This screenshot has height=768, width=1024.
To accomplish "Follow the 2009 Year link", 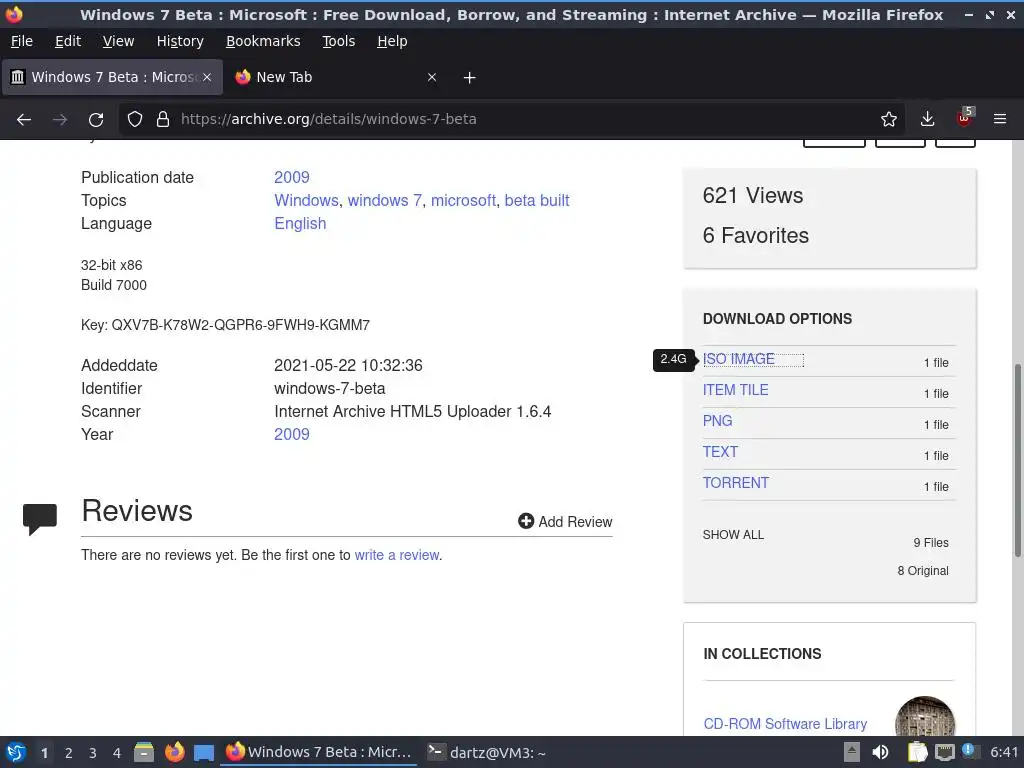I will pyautogui.click(x=292, y=434).
